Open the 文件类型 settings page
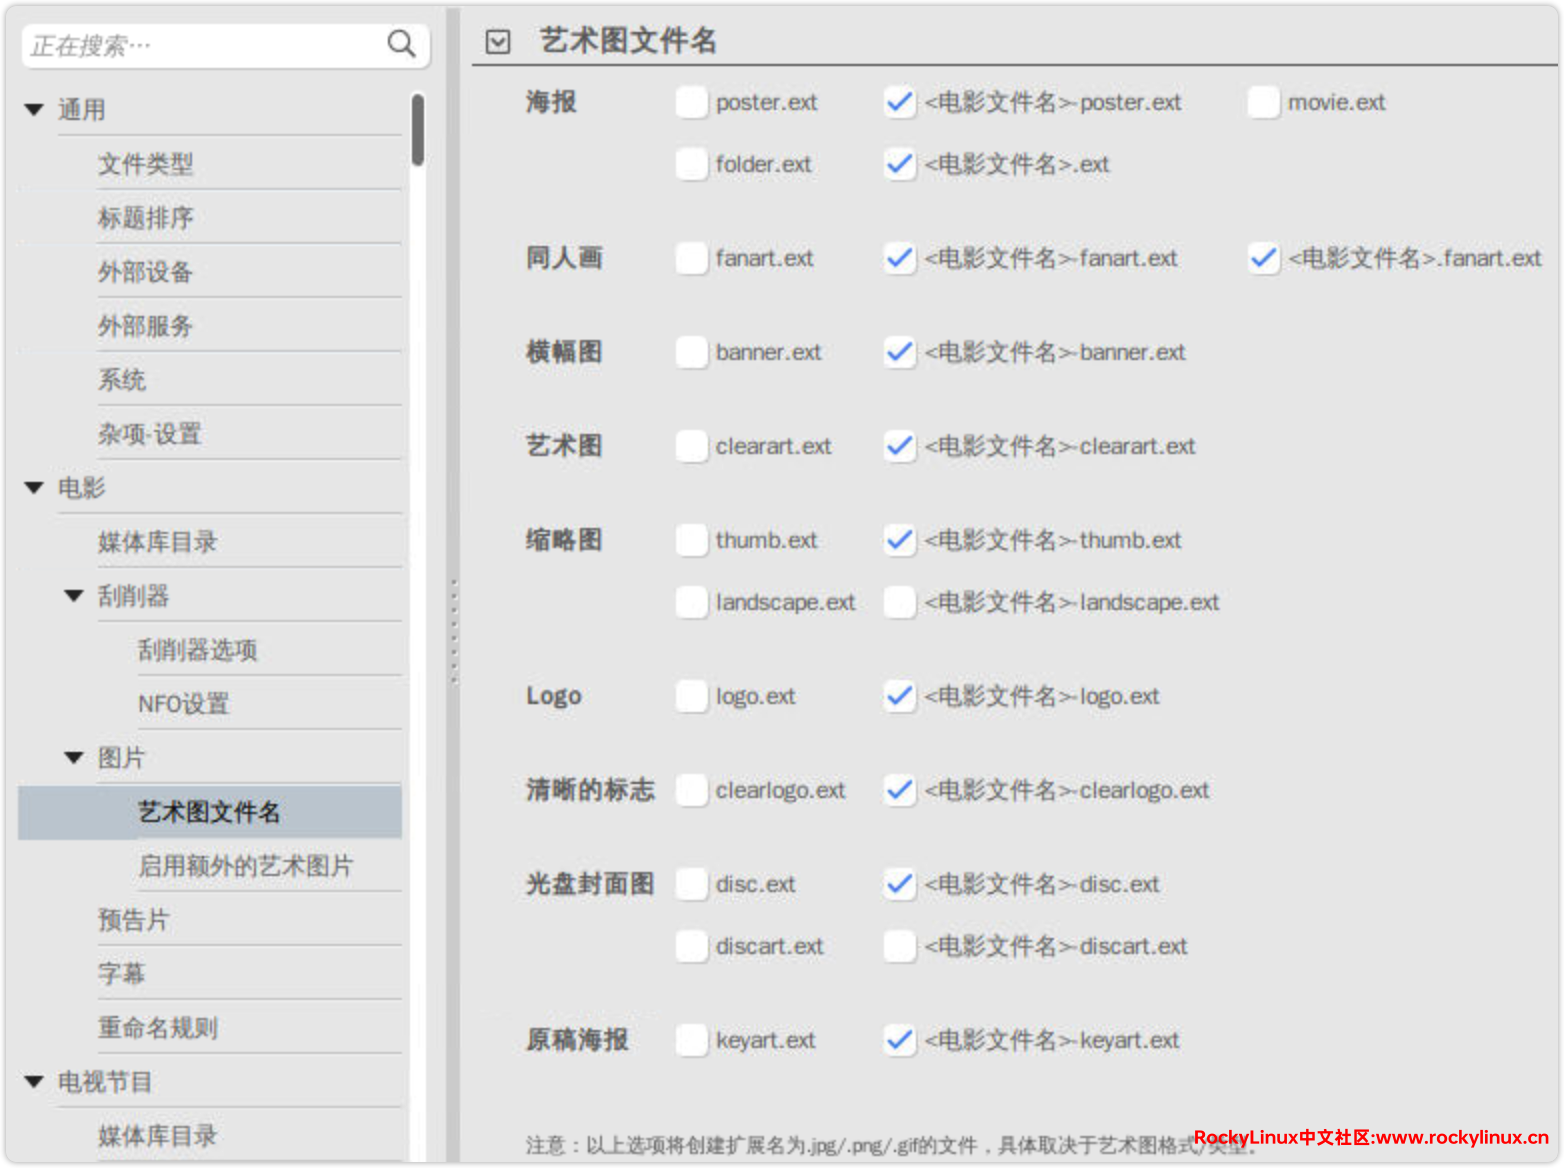 (146, 164)
